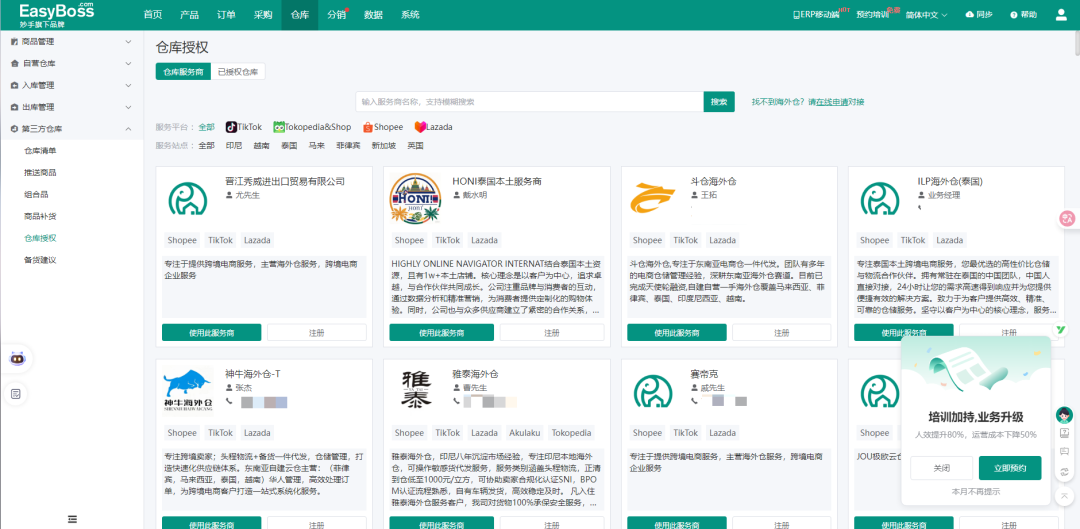Click 预约培训 in header
This screenshot has height=529, width=1080.
872,14
